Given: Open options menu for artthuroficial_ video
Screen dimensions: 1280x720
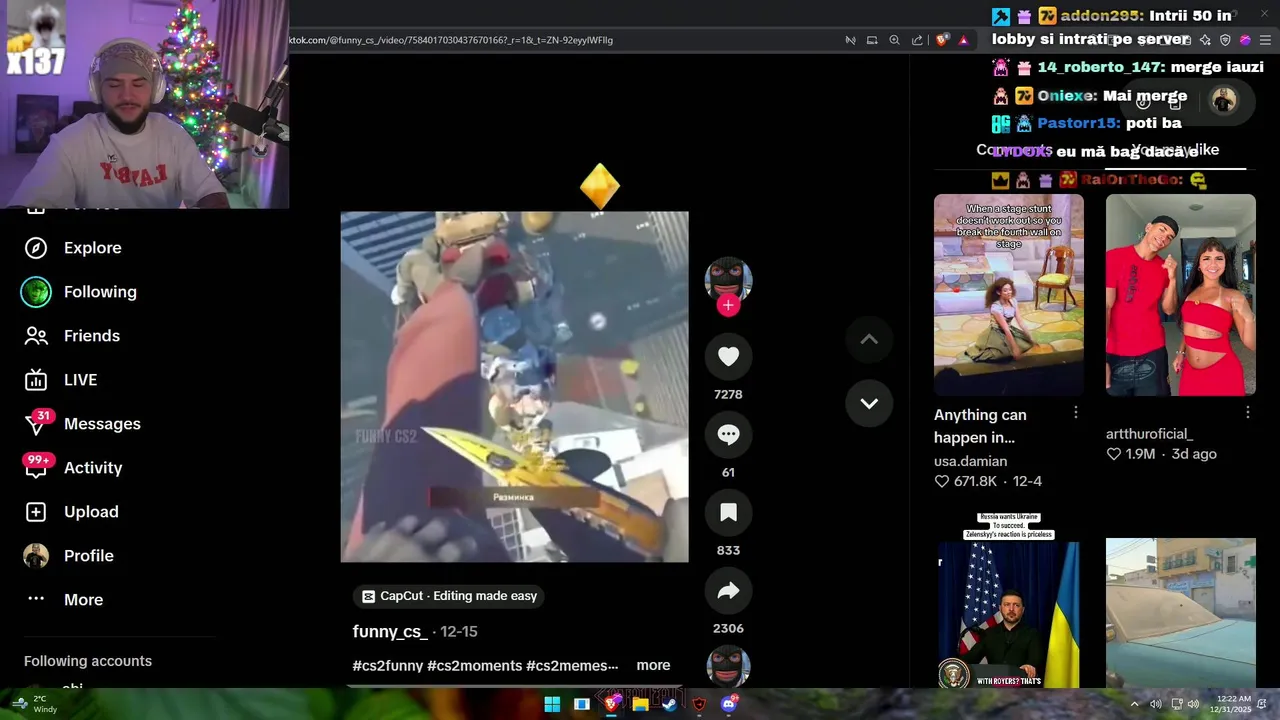Looking at the screenshot, I should point(1248,412).
